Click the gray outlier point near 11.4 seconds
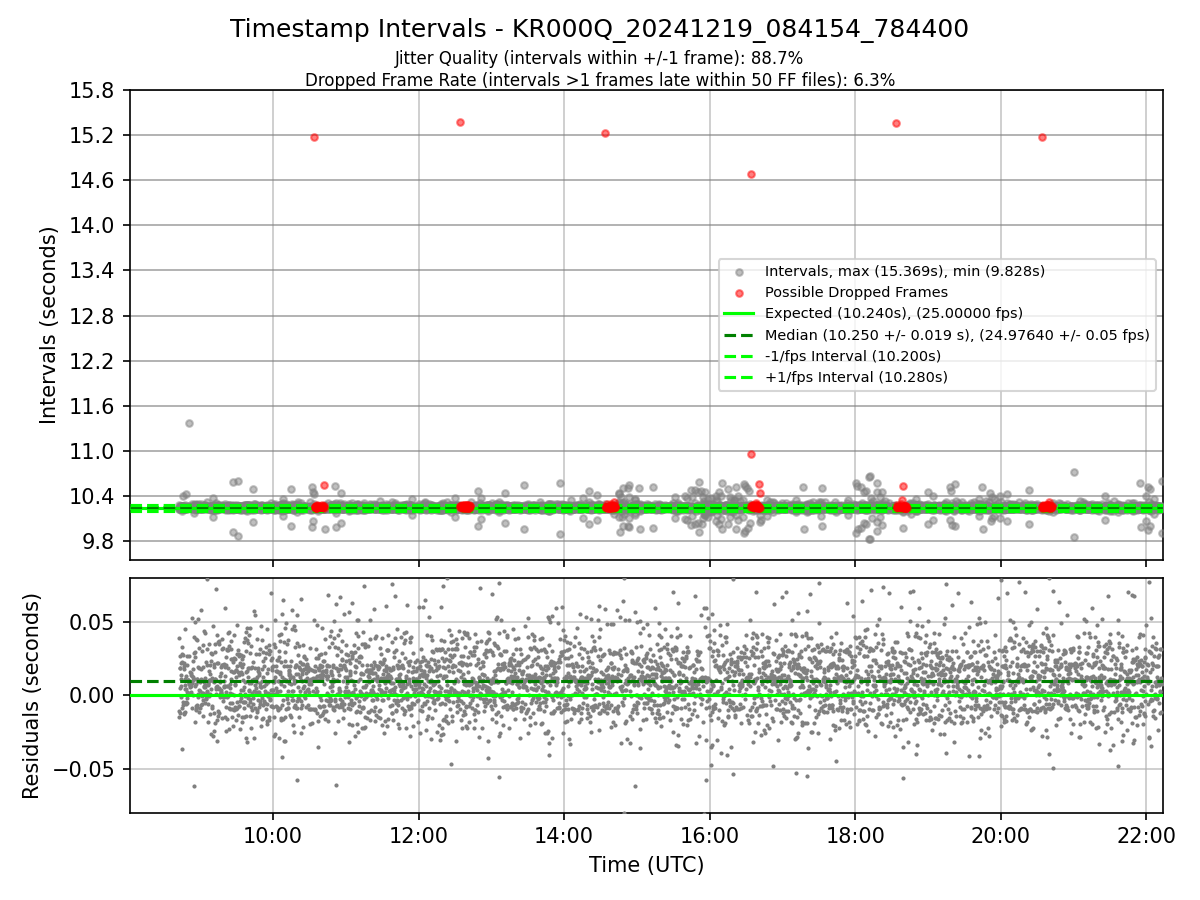The image size is (1200, 900). [x=189, y=423]
